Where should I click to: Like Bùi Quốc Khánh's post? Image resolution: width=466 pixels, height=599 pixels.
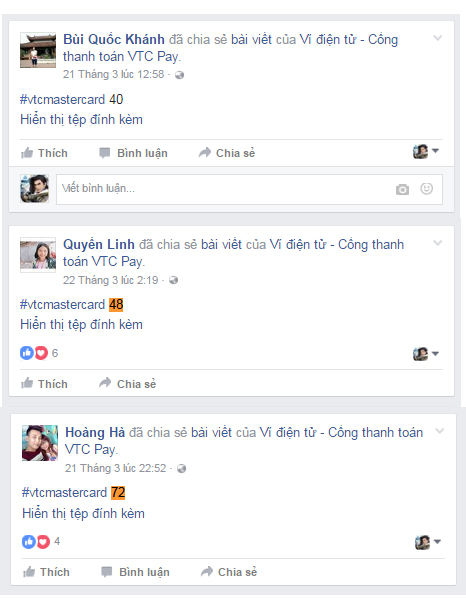click(x=44, y=153)
